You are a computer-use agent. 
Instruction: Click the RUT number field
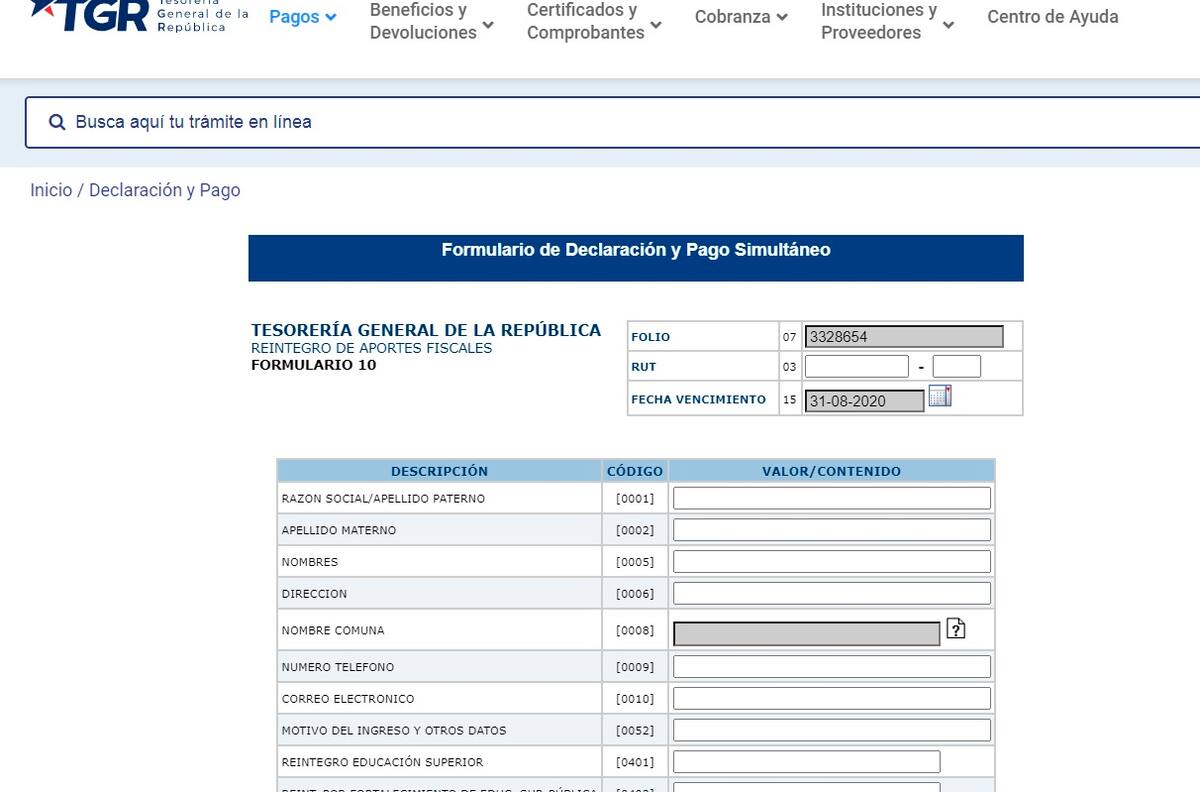(x=857, y=366)
